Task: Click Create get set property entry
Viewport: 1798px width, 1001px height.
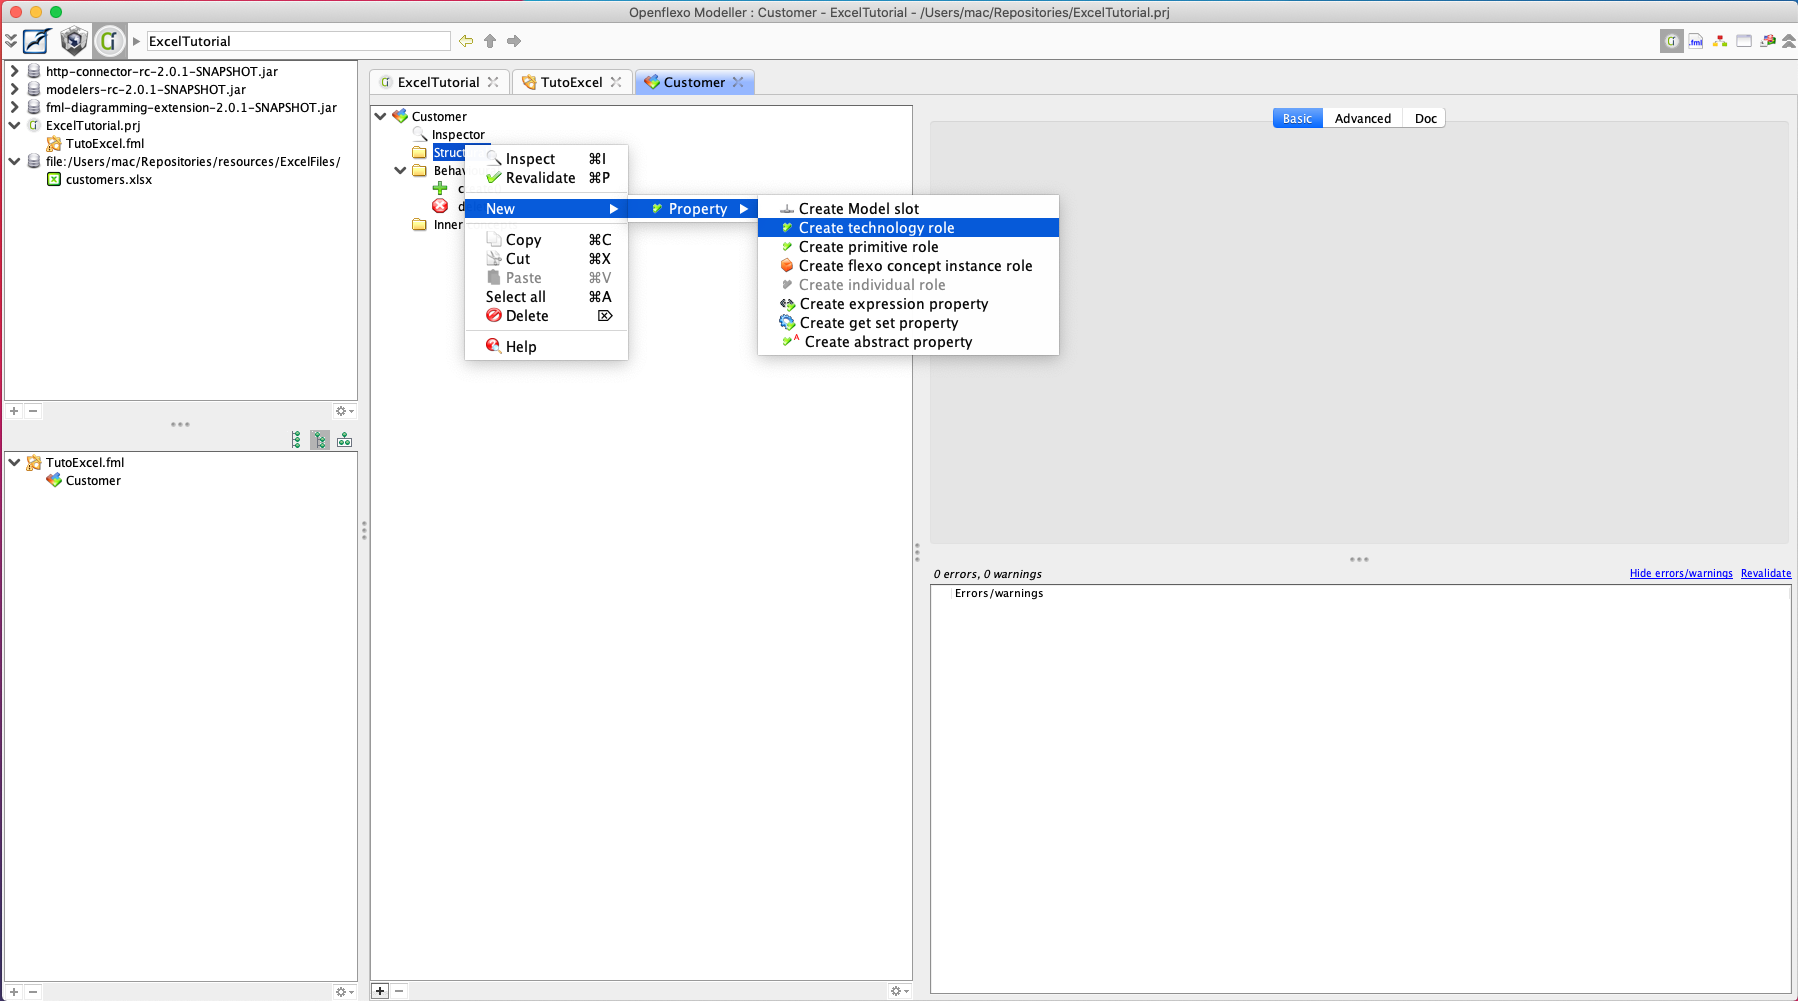Action: (908, 322)
